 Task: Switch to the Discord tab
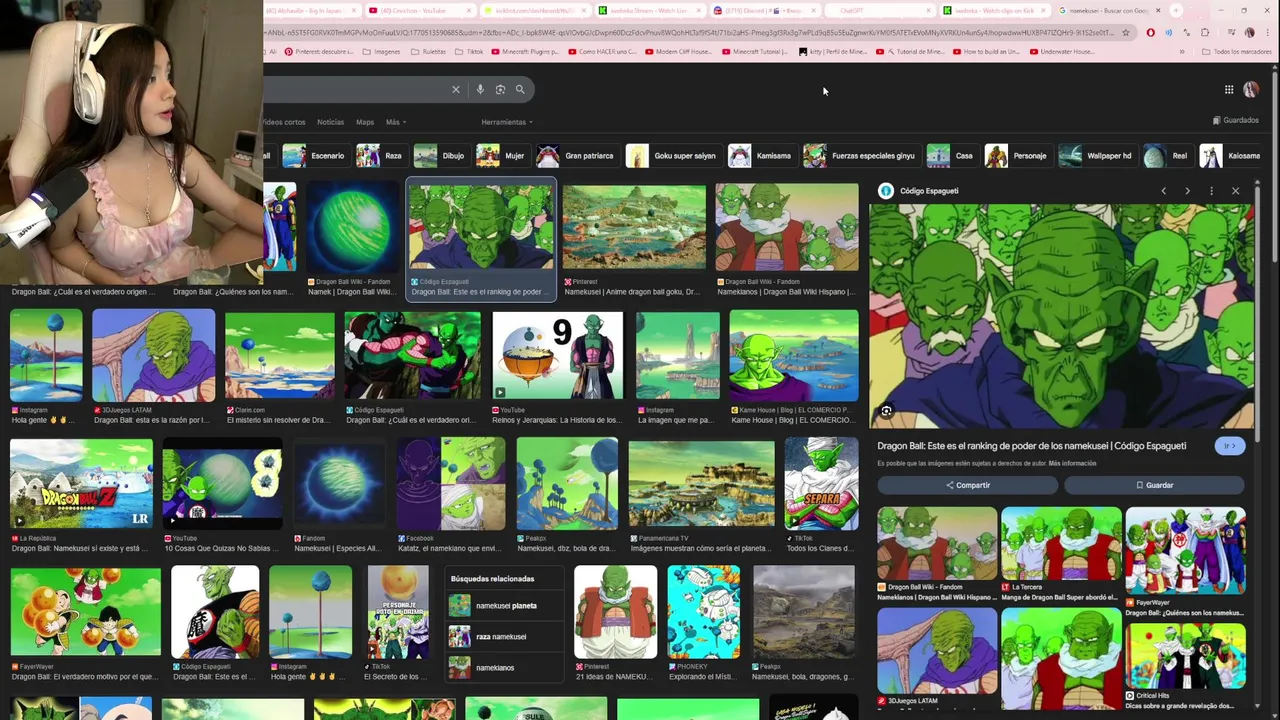(x=766, y=10)
